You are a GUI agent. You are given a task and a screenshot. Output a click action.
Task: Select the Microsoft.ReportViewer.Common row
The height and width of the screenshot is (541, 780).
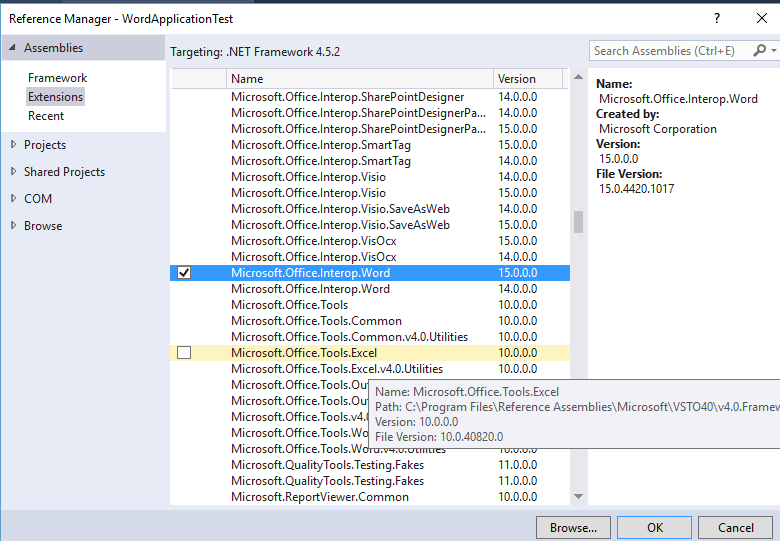click(370, 497)
